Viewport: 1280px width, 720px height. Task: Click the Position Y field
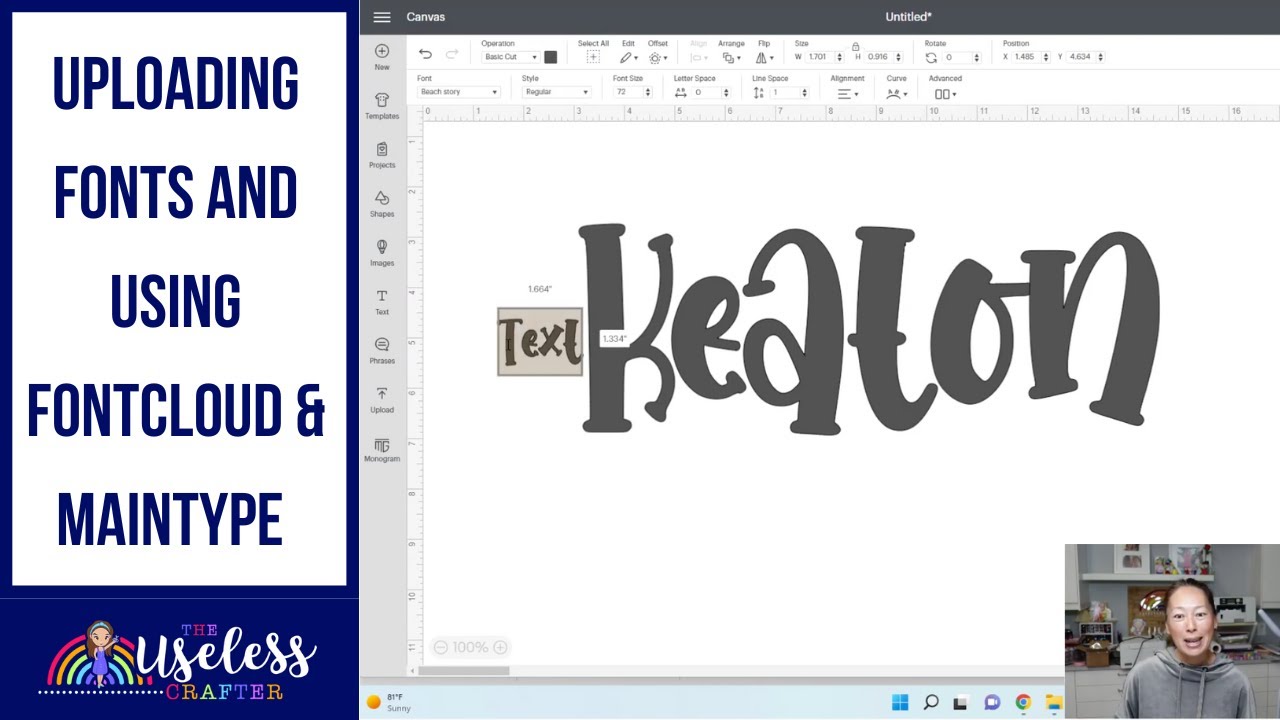tap(1085, 57)
